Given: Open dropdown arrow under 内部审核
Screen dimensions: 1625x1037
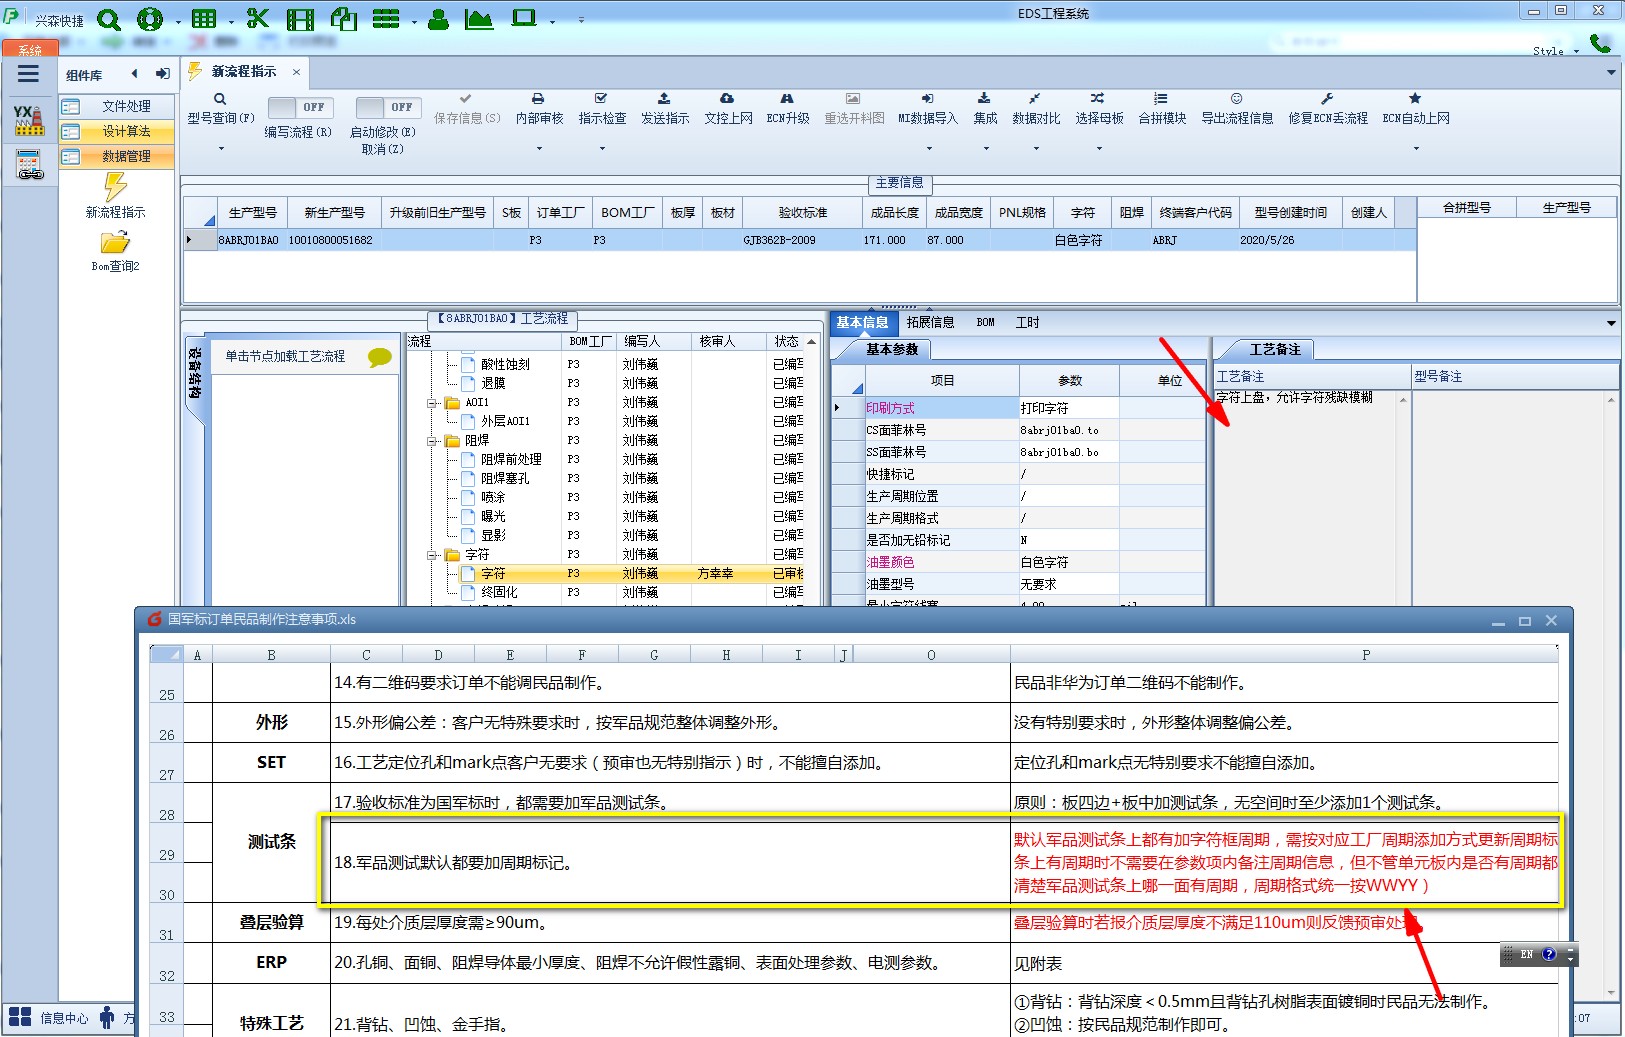Looking at the screenshot, I should tap(539, 149).
